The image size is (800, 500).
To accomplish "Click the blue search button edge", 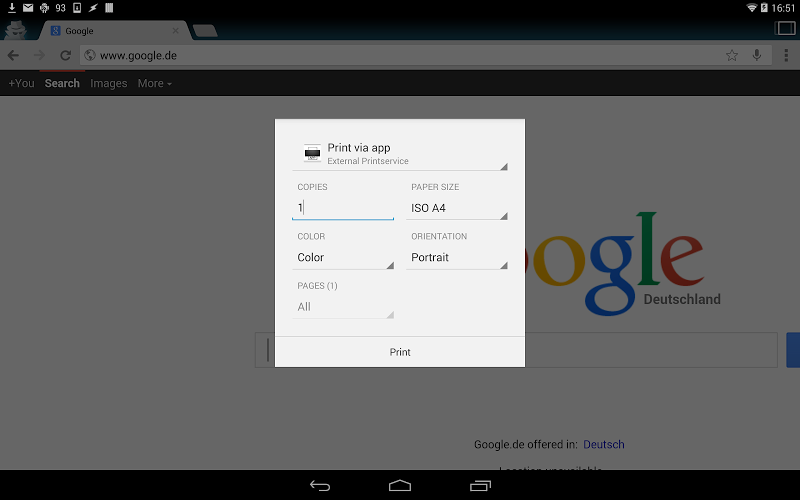I will point(793,350).
